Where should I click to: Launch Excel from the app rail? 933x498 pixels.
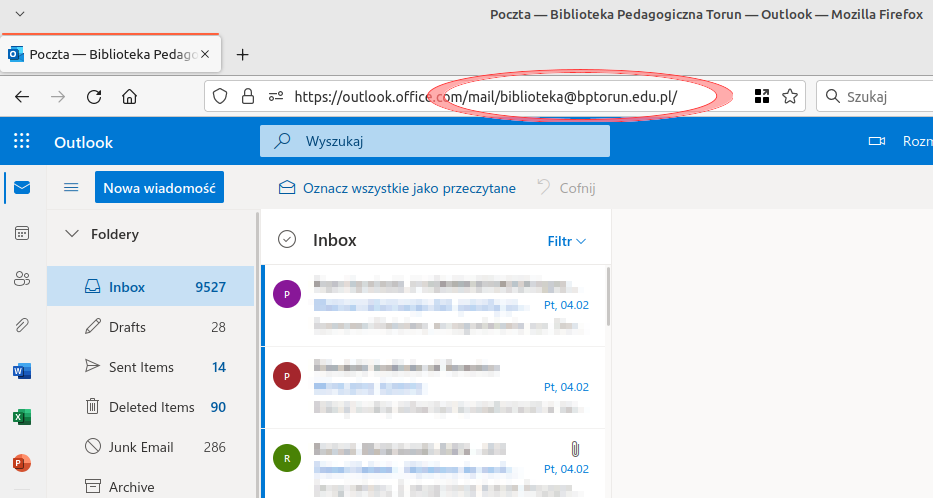coord(22,417)
